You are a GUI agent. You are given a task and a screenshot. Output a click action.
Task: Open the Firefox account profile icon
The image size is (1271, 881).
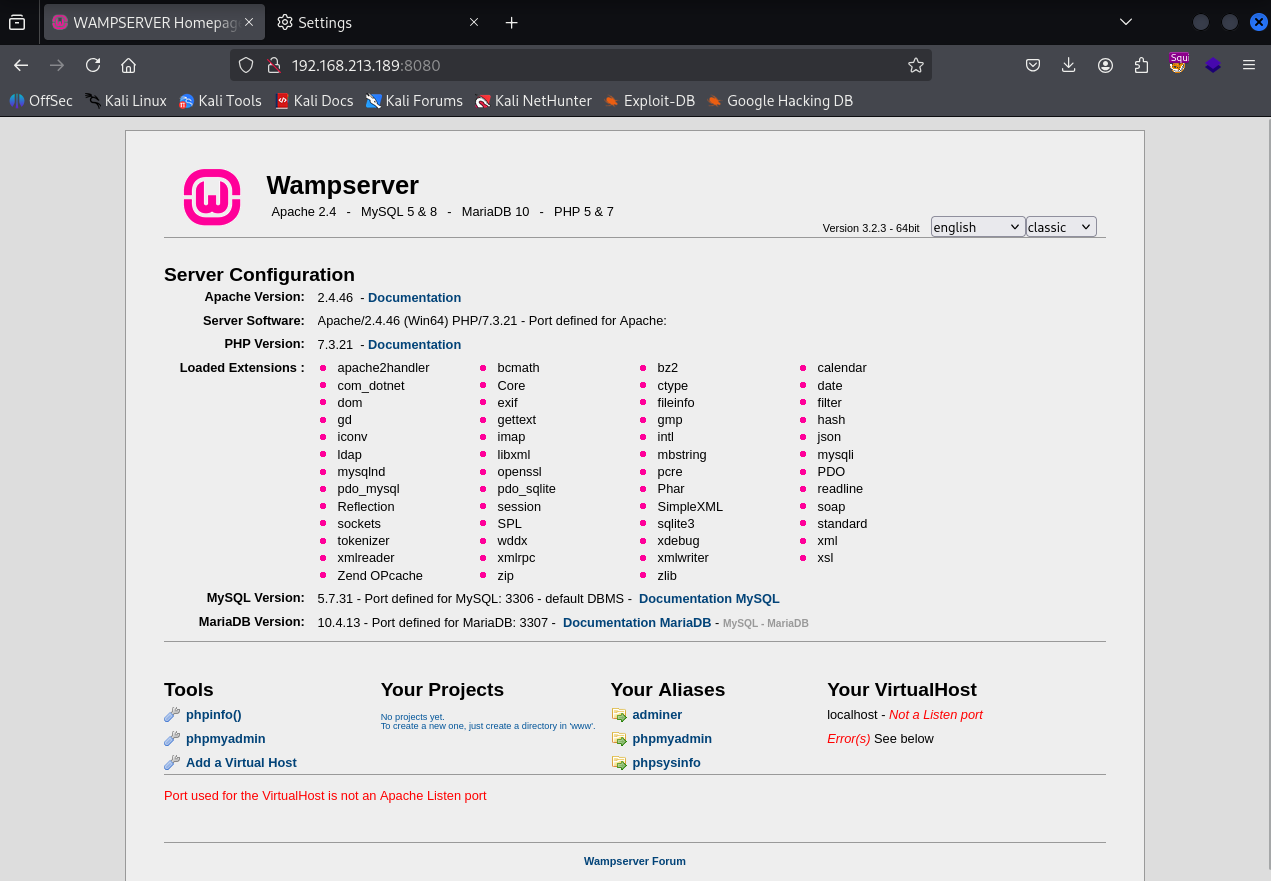[1105, 65]
